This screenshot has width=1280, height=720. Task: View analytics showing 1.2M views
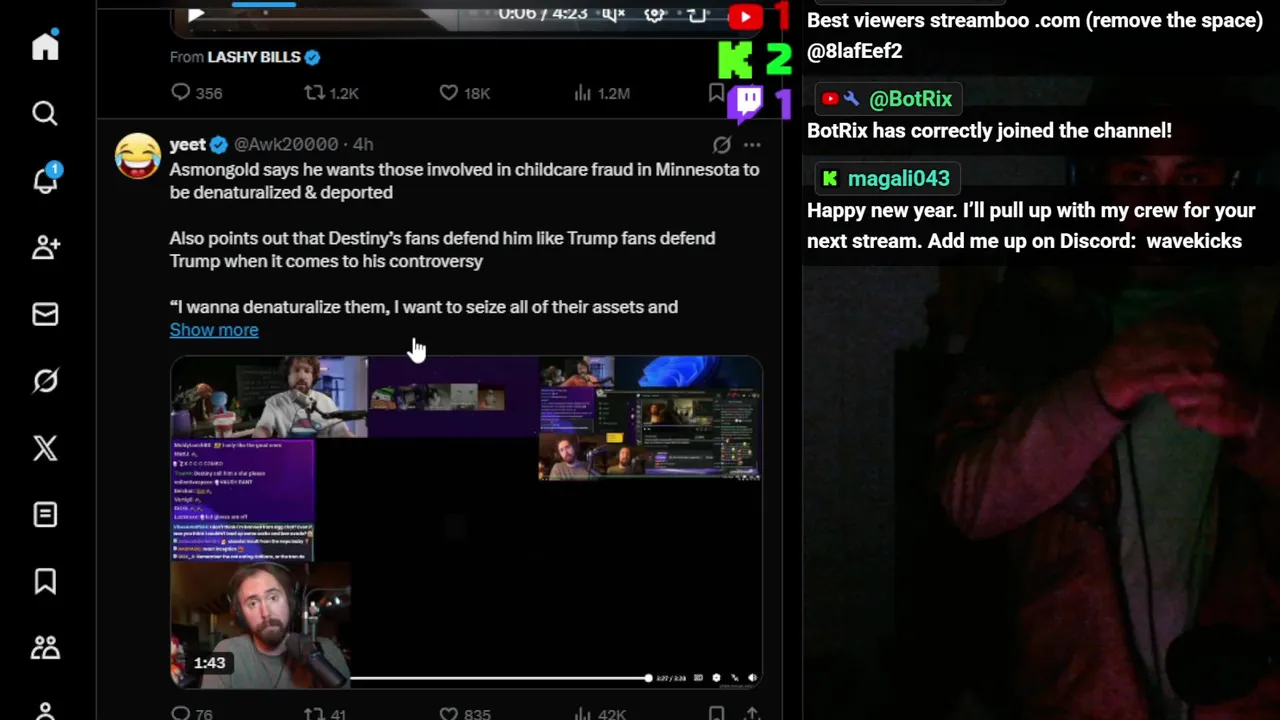click(x=601, y=93)
